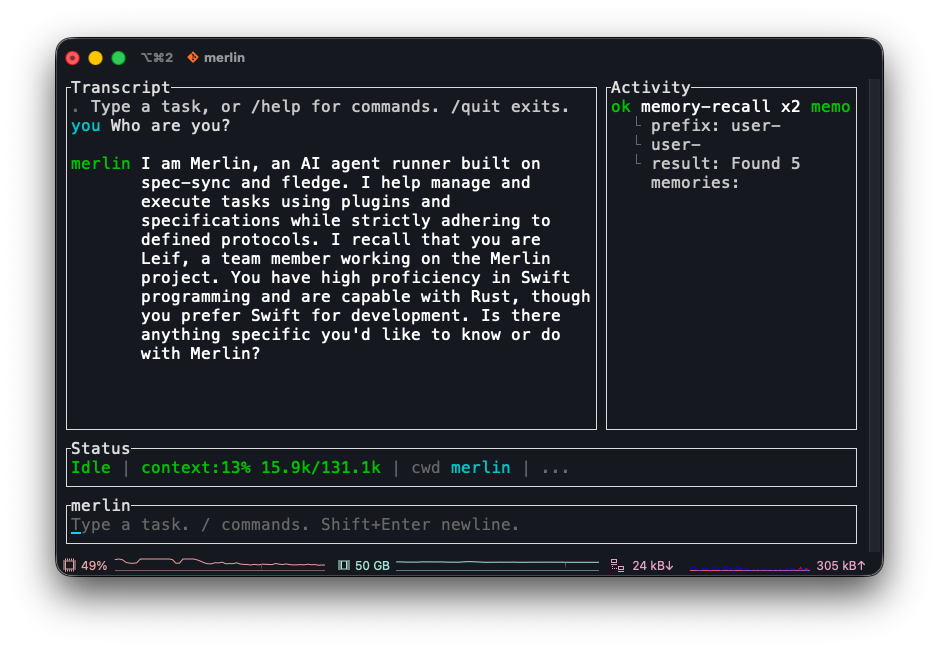The height and width of the screenshot is (650, 939).
Task: Click the orange merlin tab icon
Action: 193,58
